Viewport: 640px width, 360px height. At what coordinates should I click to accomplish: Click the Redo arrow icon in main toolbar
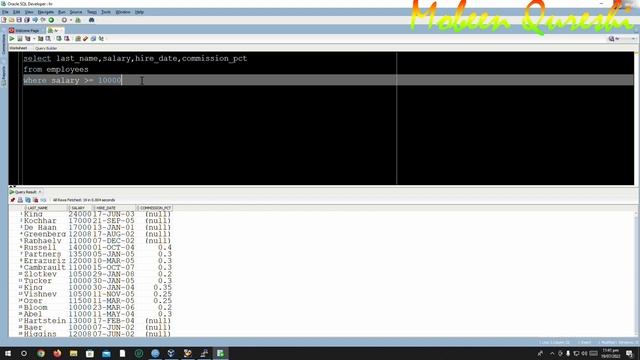tap(43, 20)
